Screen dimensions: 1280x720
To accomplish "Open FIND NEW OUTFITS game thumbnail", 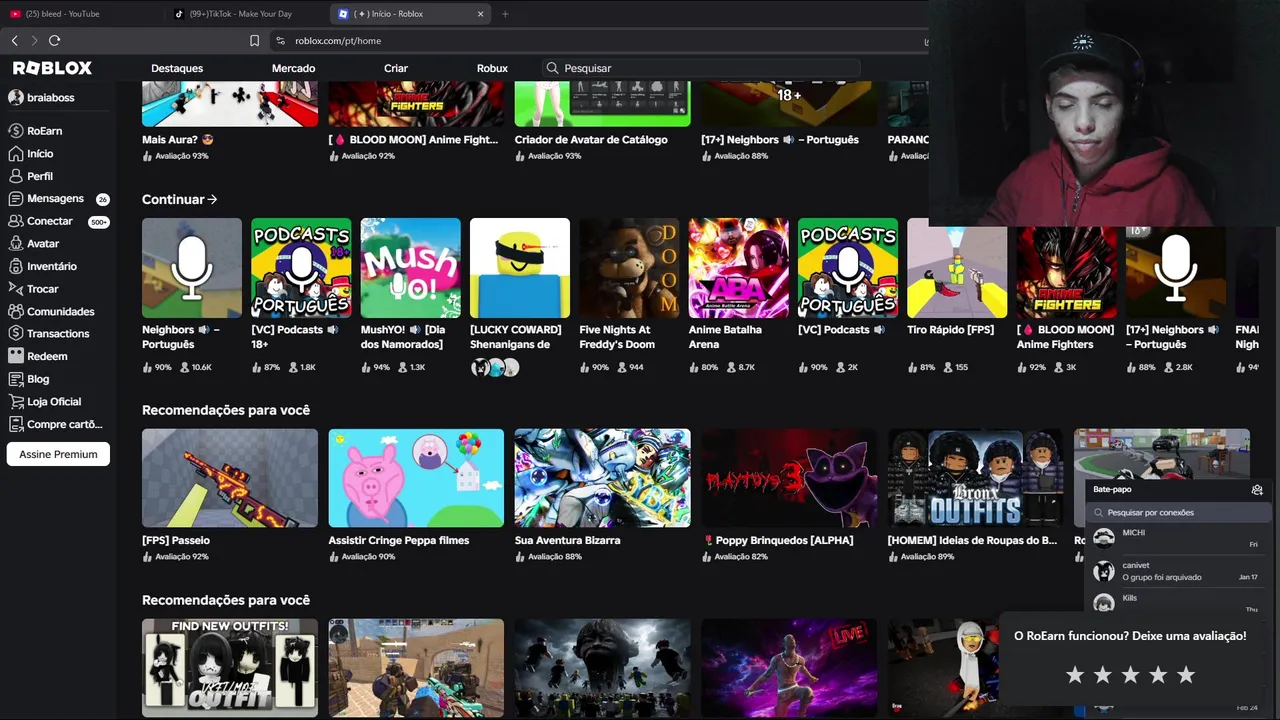I will 230,668.
